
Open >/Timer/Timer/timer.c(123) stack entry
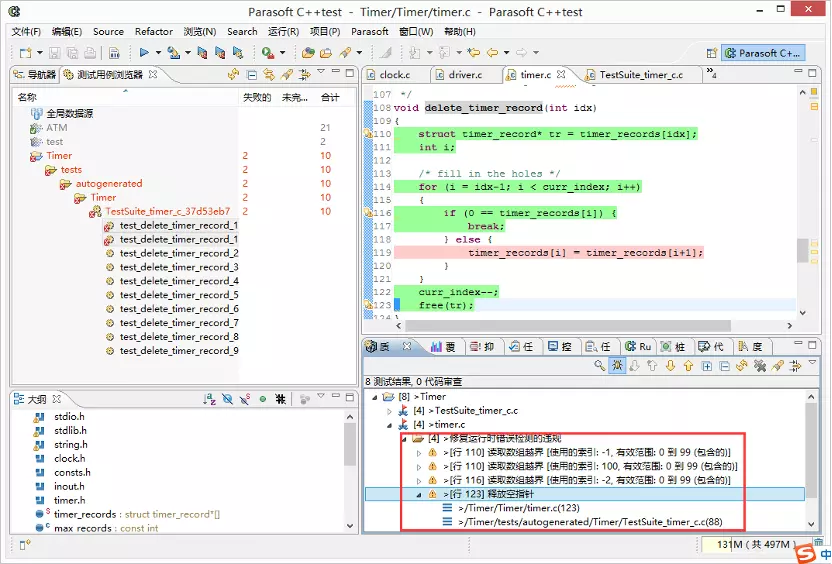[518, 508]
